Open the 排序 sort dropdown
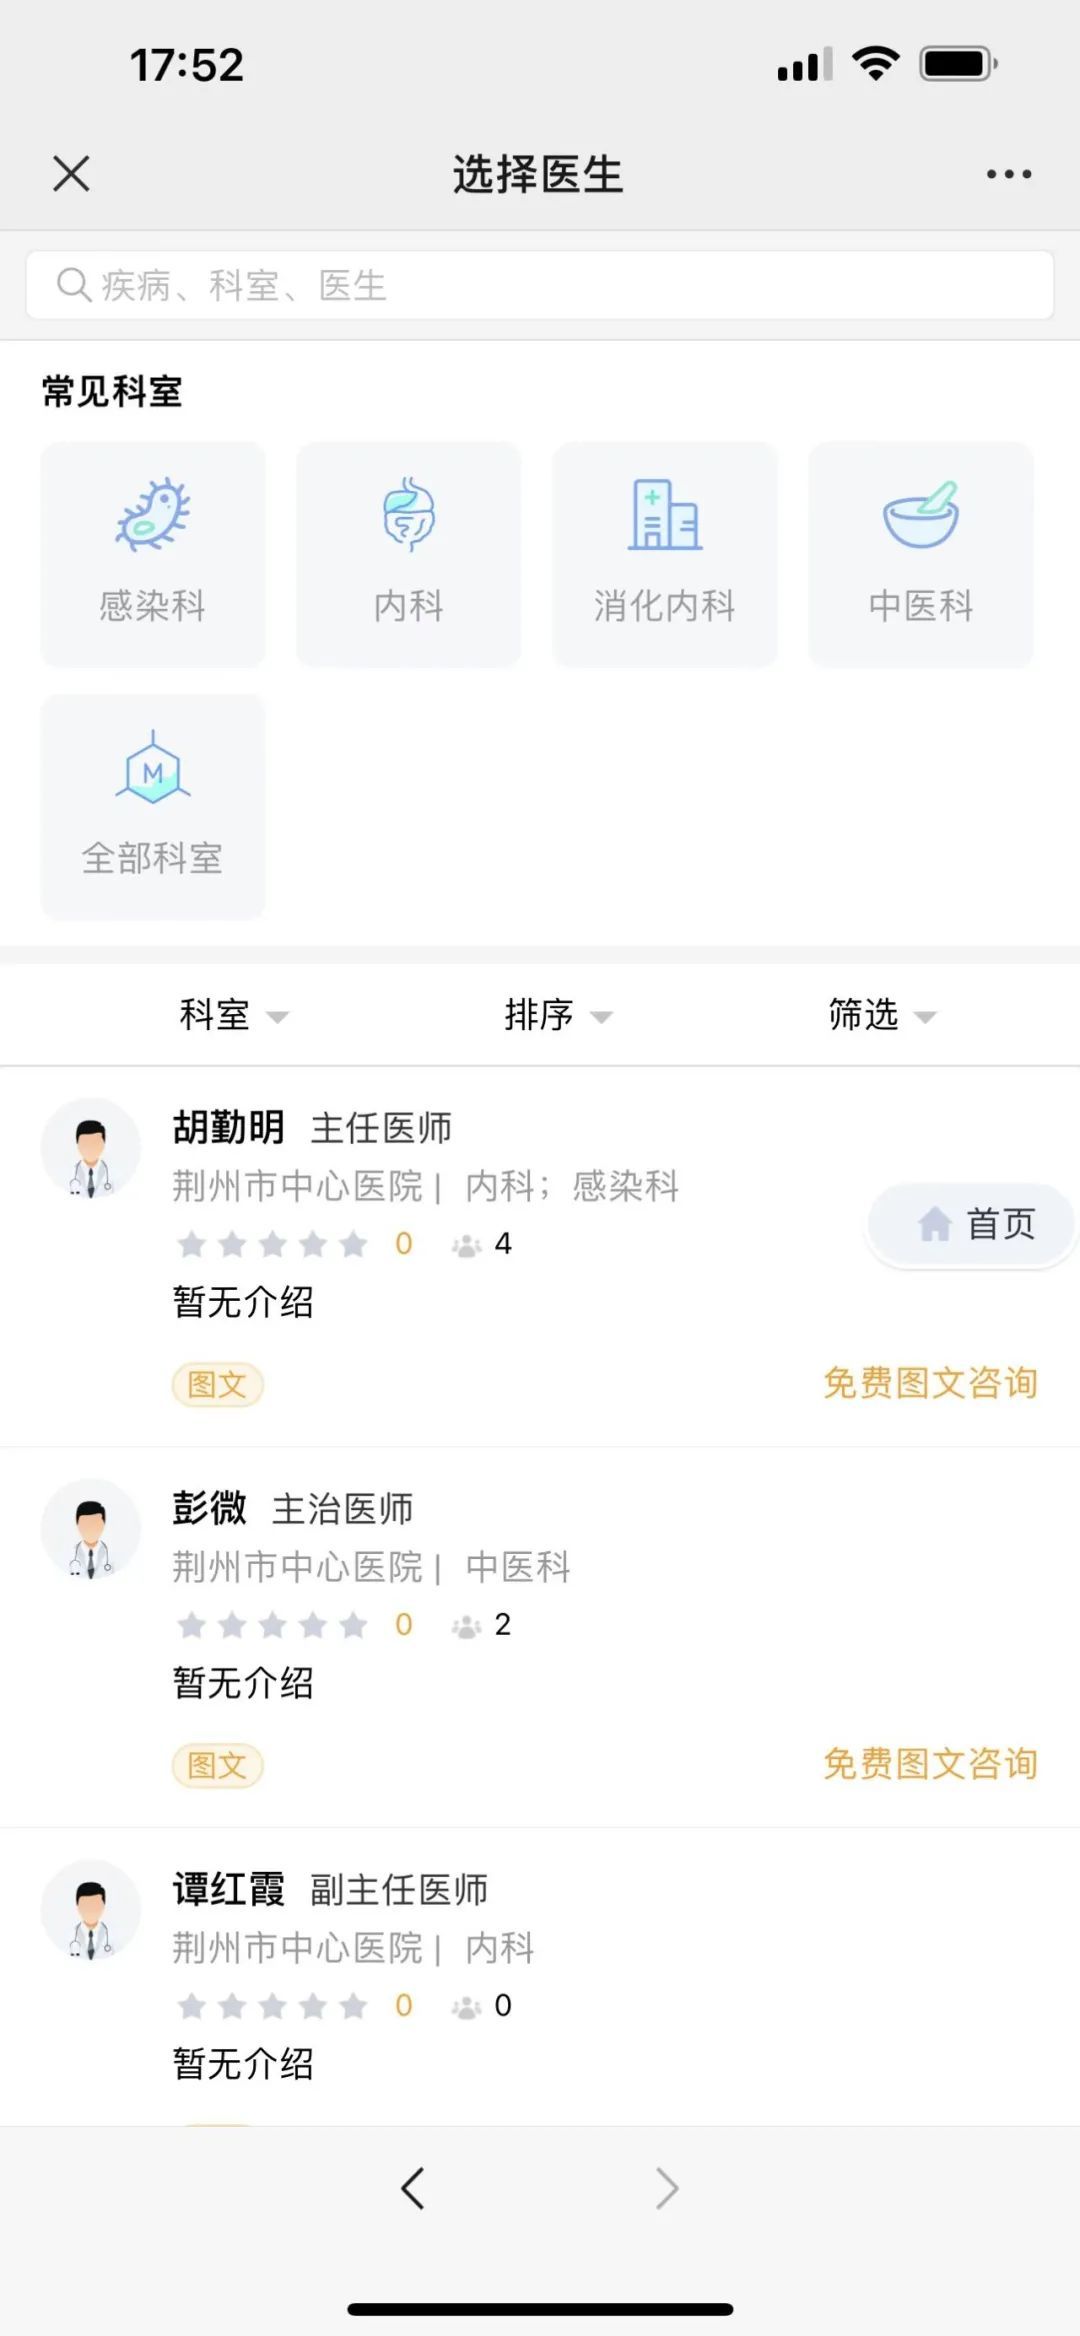Viewport: 1080px width, 2336px height. point(557,1015)
